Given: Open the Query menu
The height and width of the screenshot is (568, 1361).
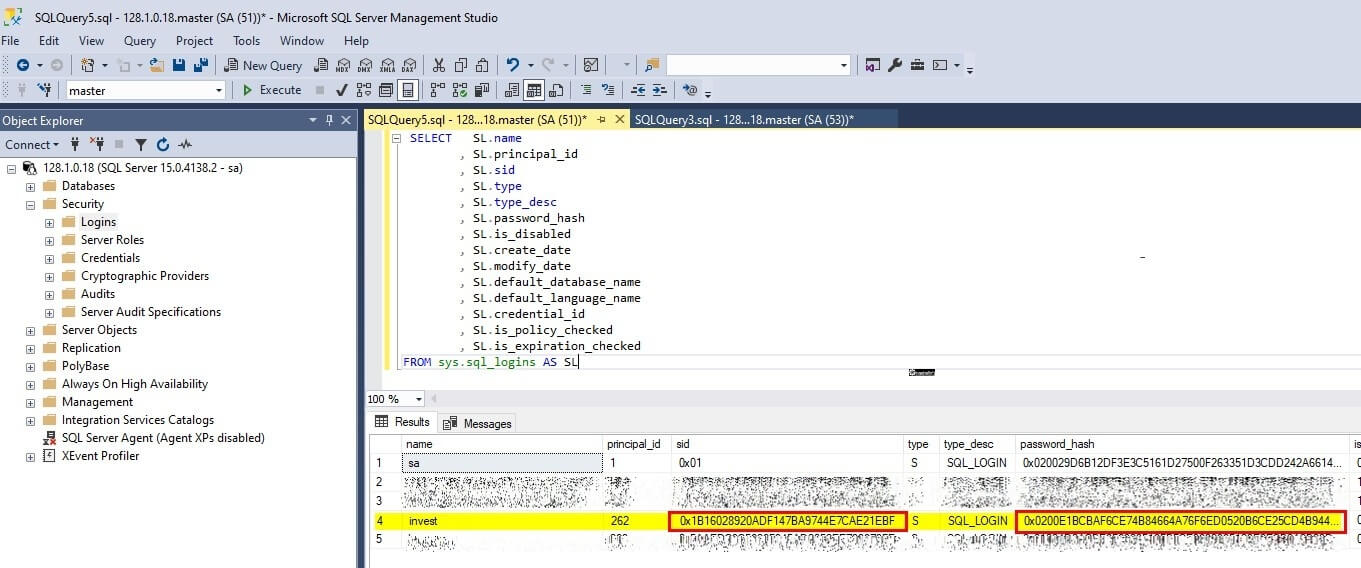Looking at the screenshot, I should [x=140, y=41].
